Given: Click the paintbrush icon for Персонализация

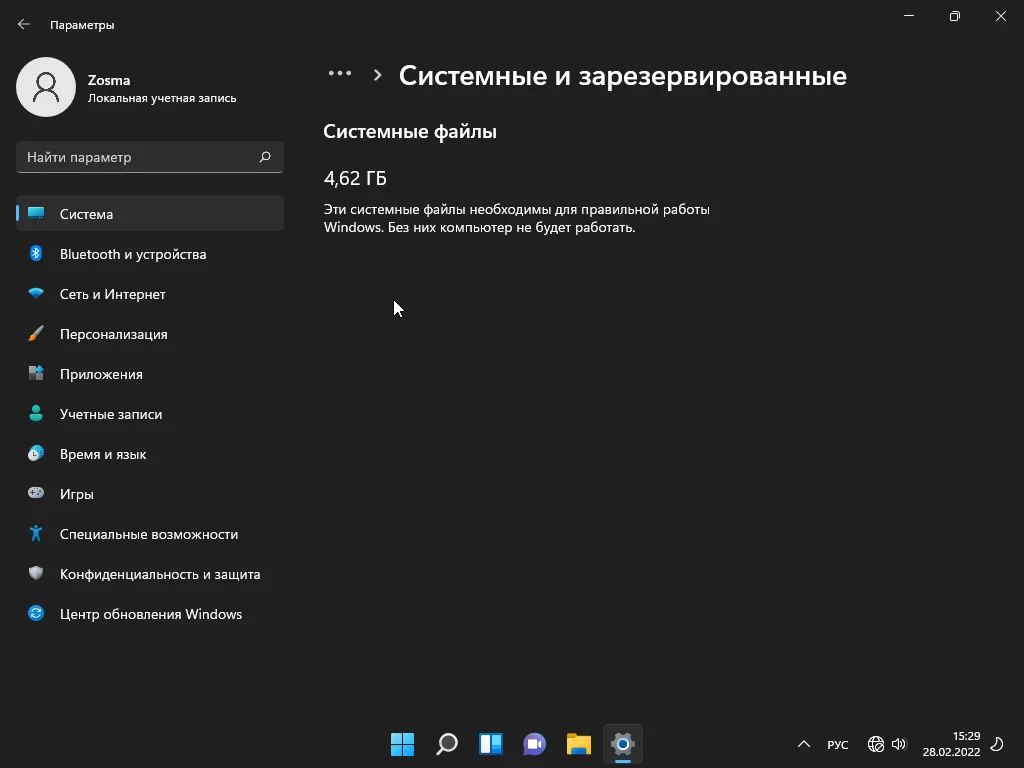Looking at the screenshot, I should 36,334.
